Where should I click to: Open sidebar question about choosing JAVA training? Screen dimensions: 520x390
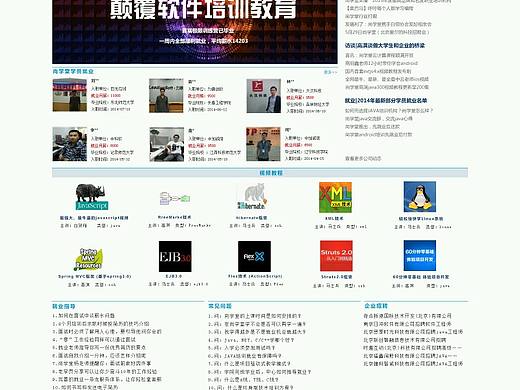click(x=389, y=110)
